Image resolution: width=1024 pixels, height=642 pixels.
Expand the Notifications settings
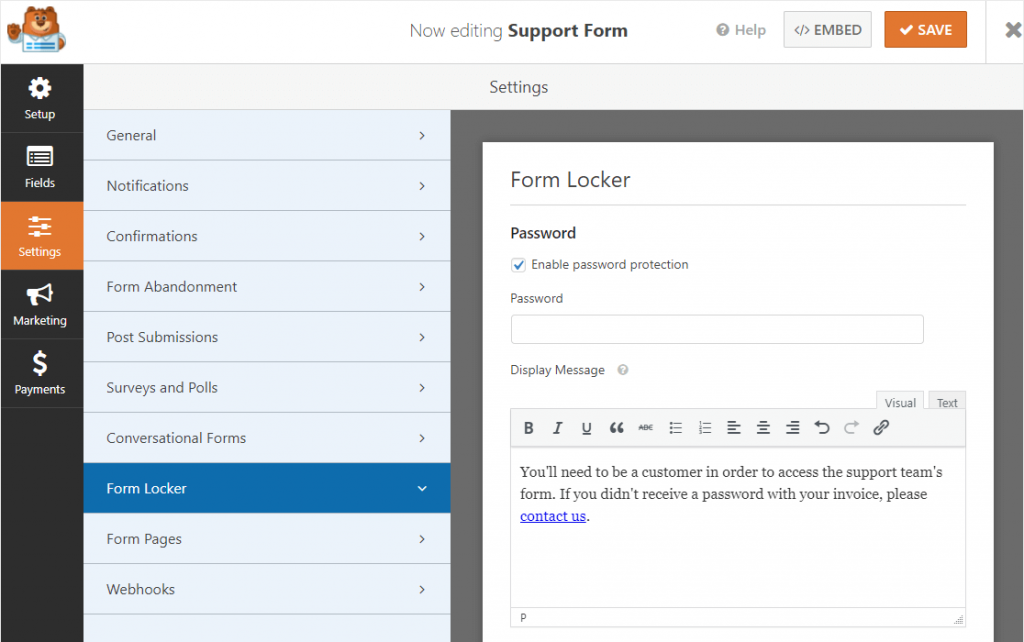coord(266,185)
